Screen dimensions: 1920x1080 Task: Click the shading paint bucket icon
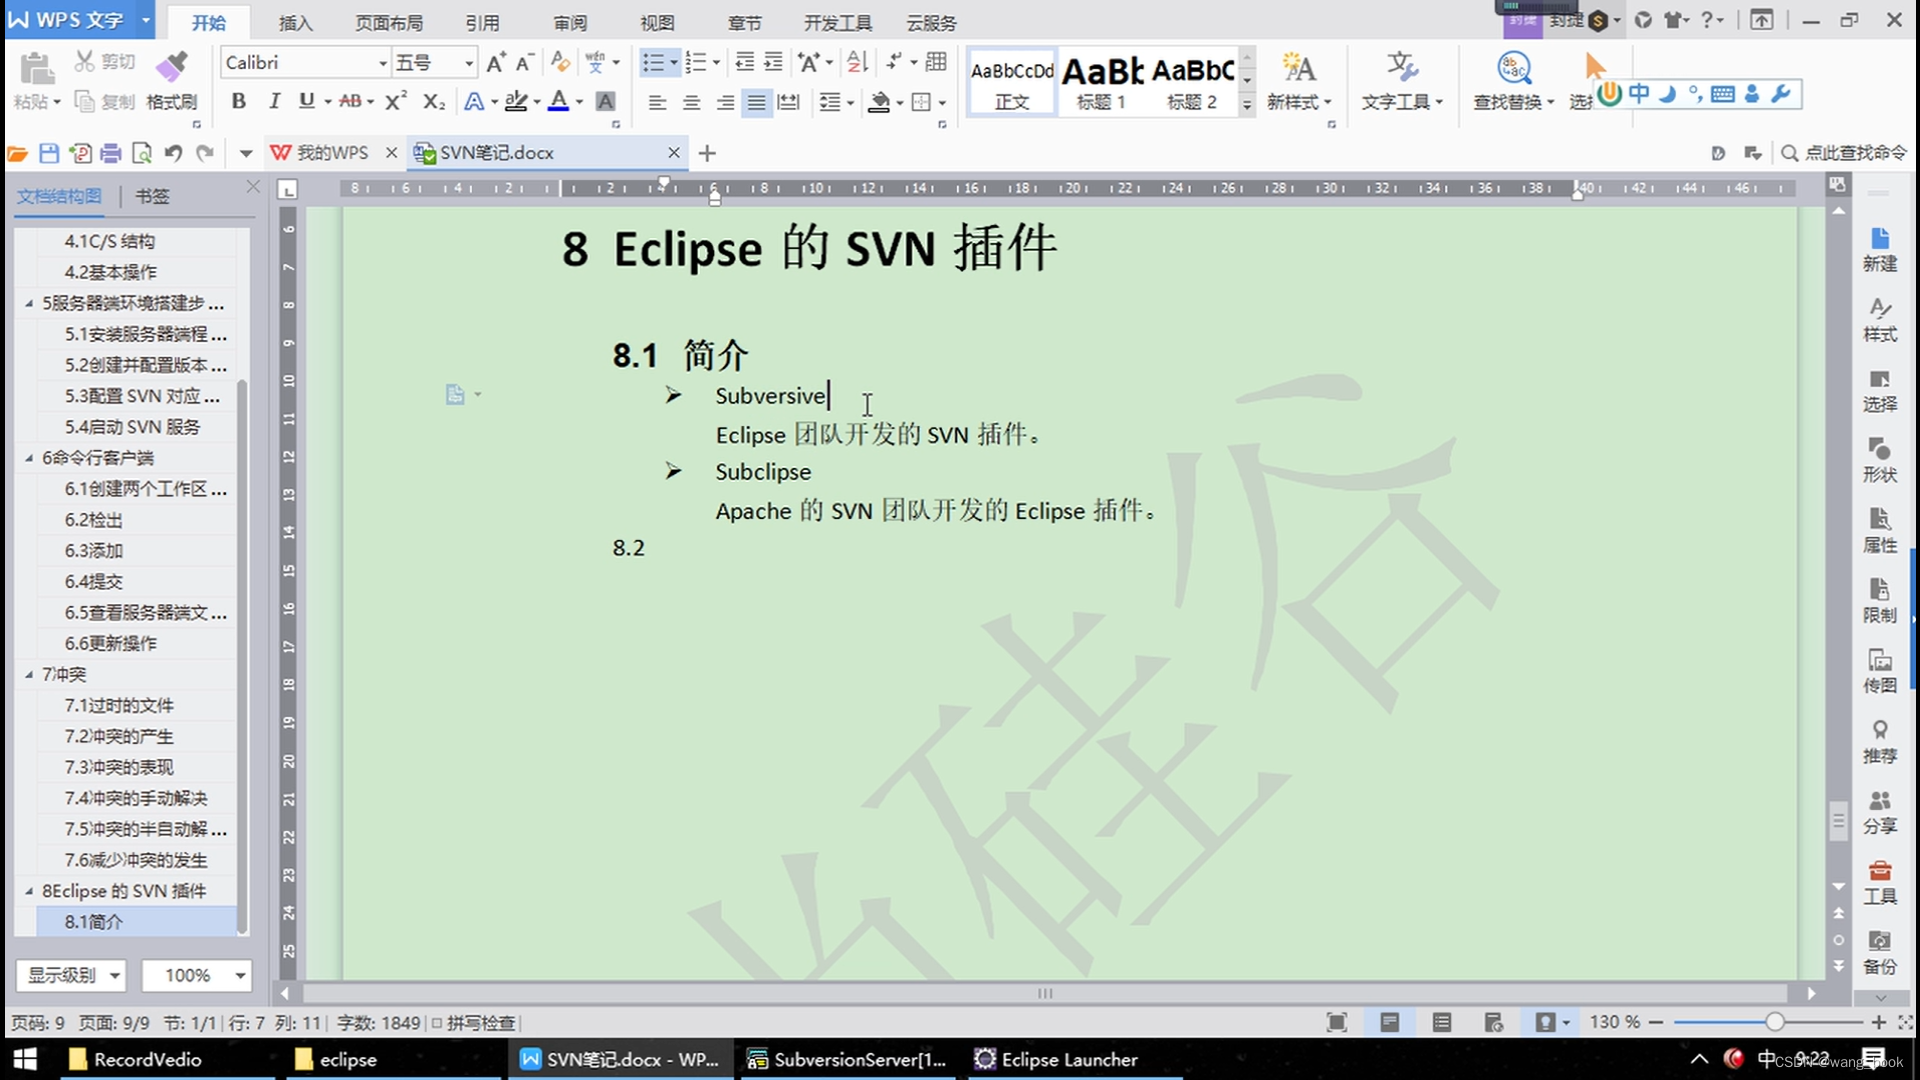click(879, 101)
